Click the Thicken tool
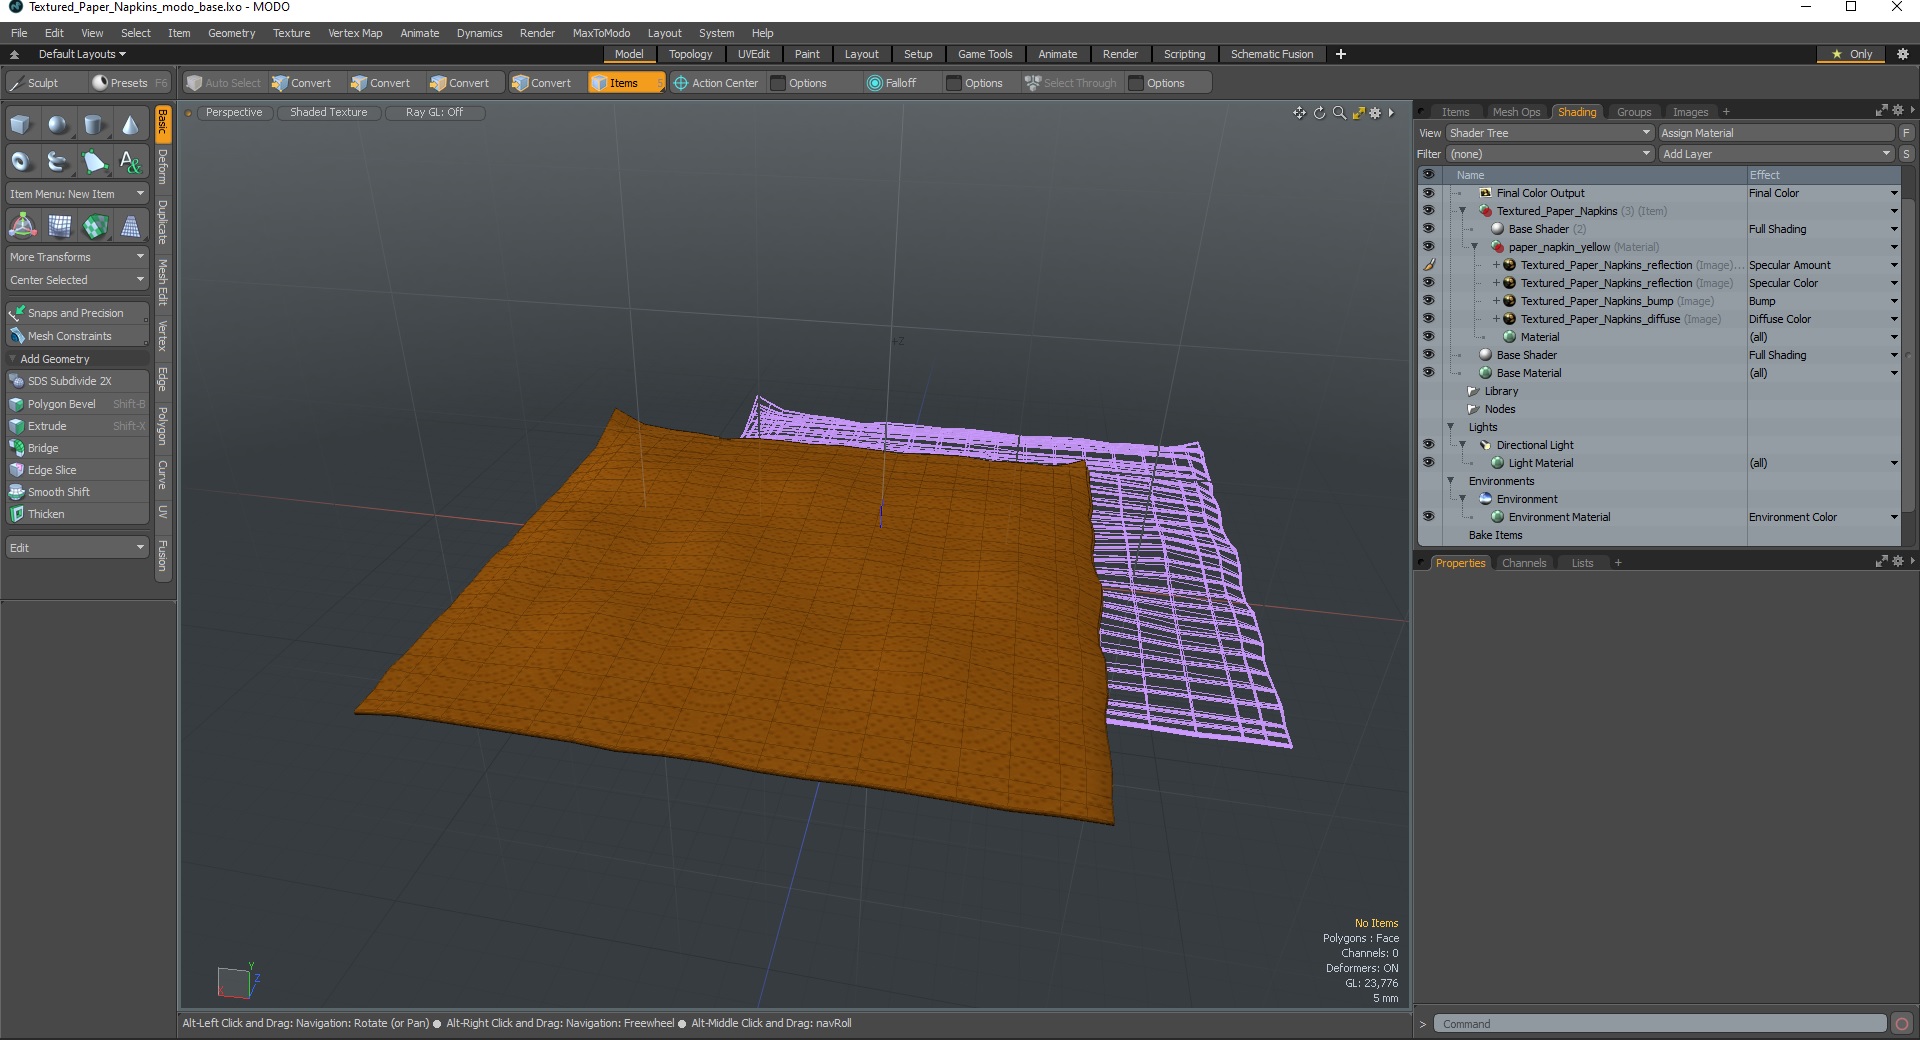This screenshot has width=1920, height=1040. (78, 514)
